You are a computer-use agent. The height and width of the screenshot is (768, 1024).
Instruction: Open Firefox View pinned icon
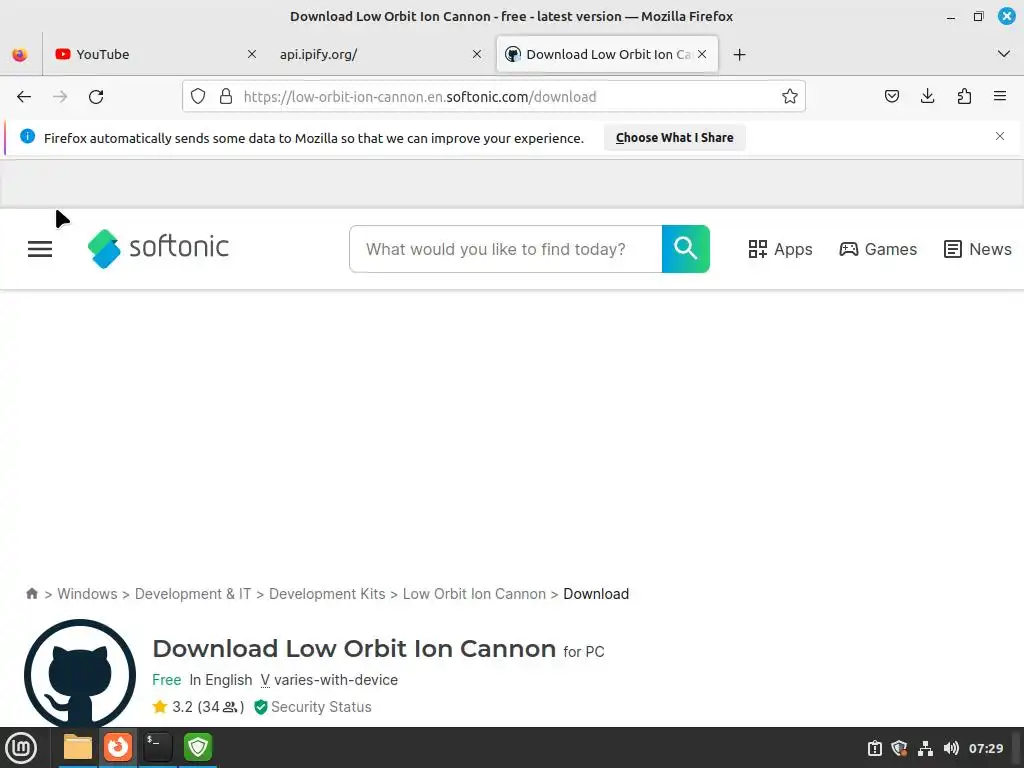[20, 55]
